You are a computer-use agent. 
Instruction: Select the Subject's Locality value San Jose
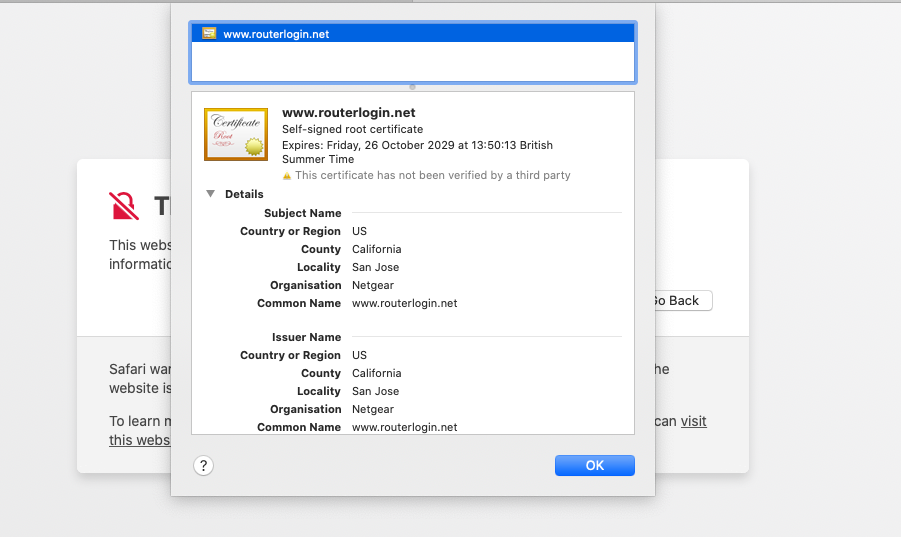coord(375,267)
